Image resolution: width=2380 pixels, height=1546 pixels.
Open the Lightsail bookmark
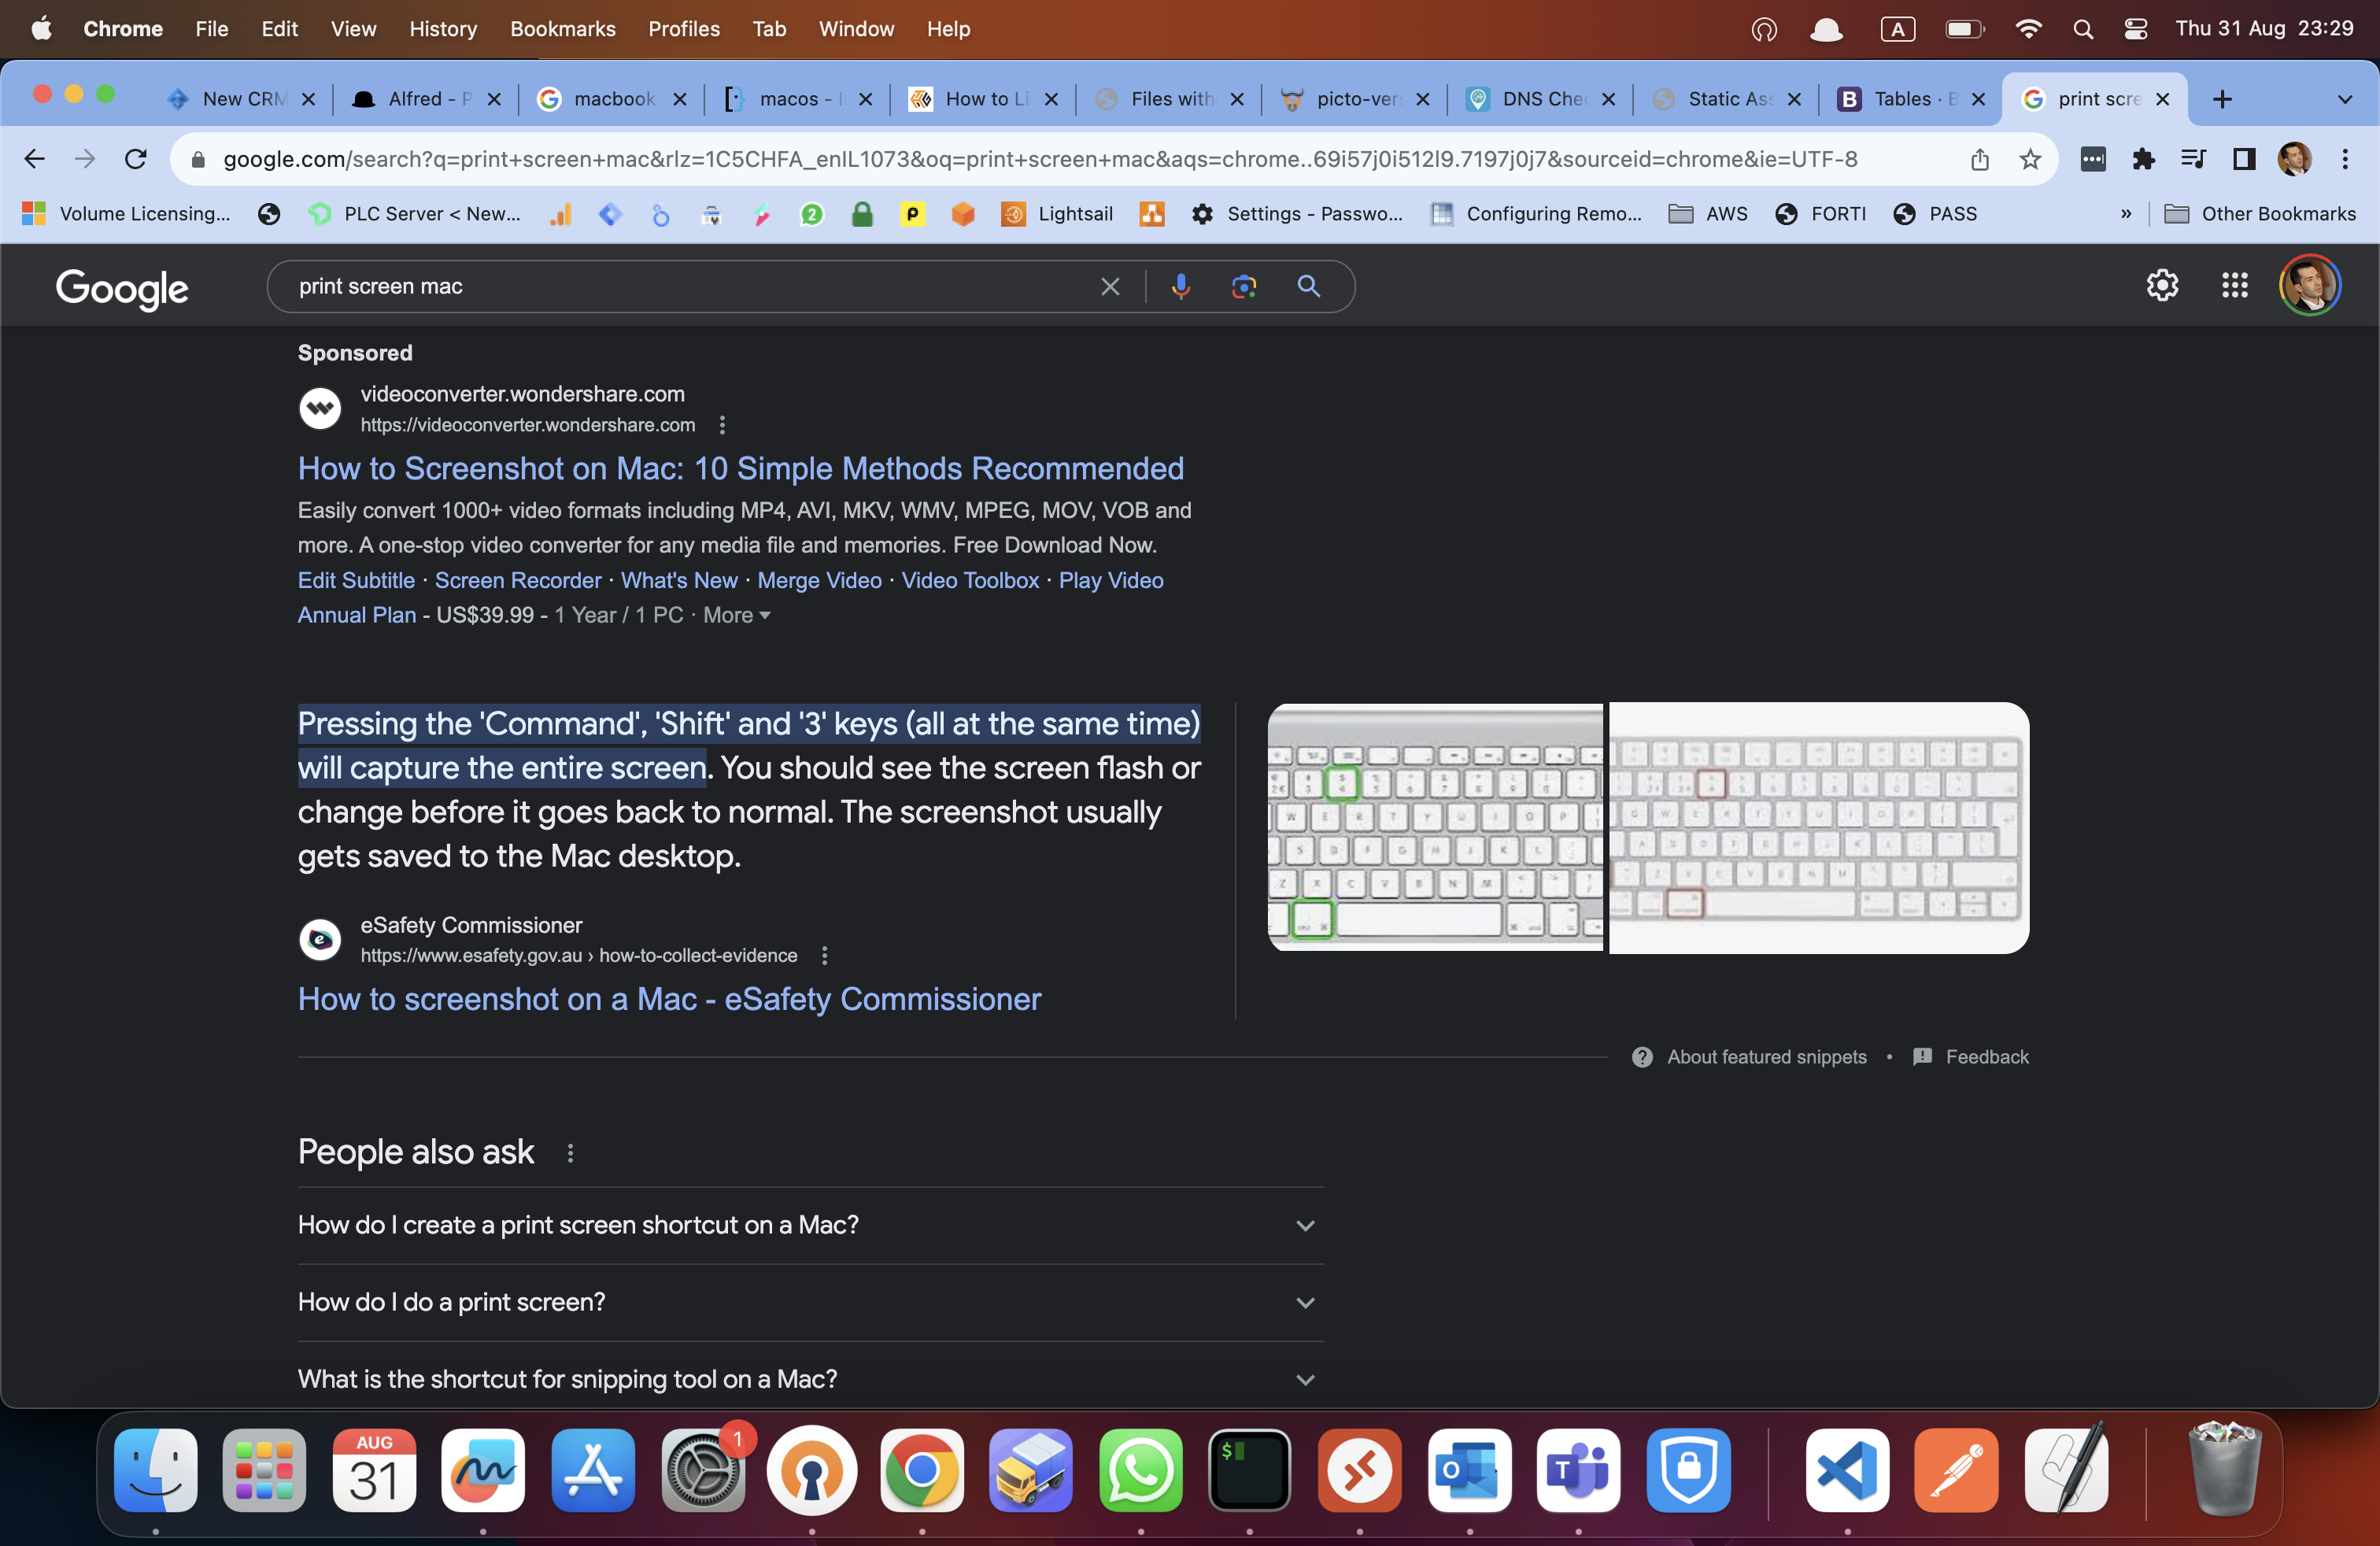1057,214
